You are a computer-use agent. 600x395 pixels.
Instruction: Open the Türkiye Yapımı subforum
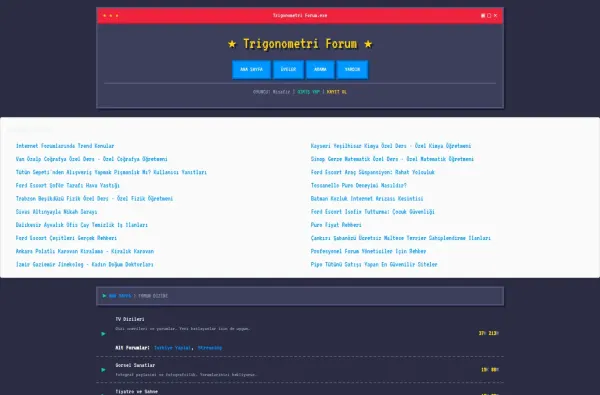(x=172, y=348)
